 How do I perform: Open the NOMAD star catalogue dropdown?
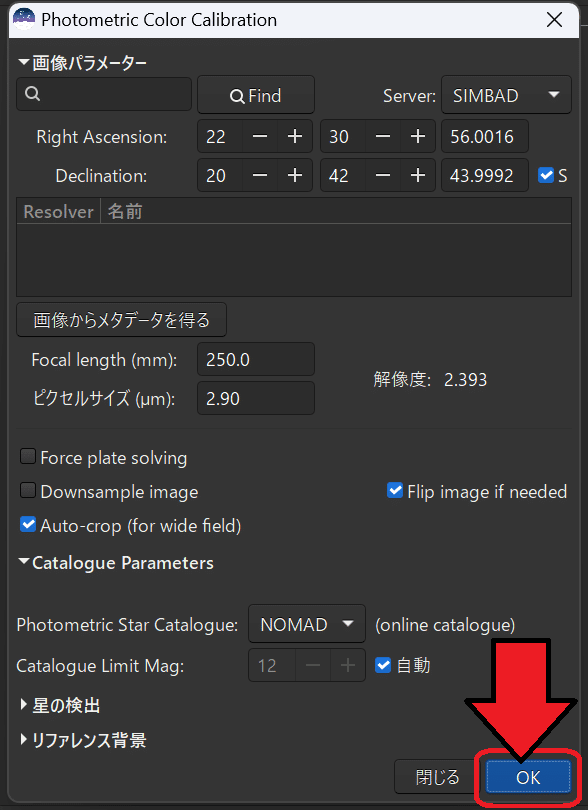(x=307, y=624)
